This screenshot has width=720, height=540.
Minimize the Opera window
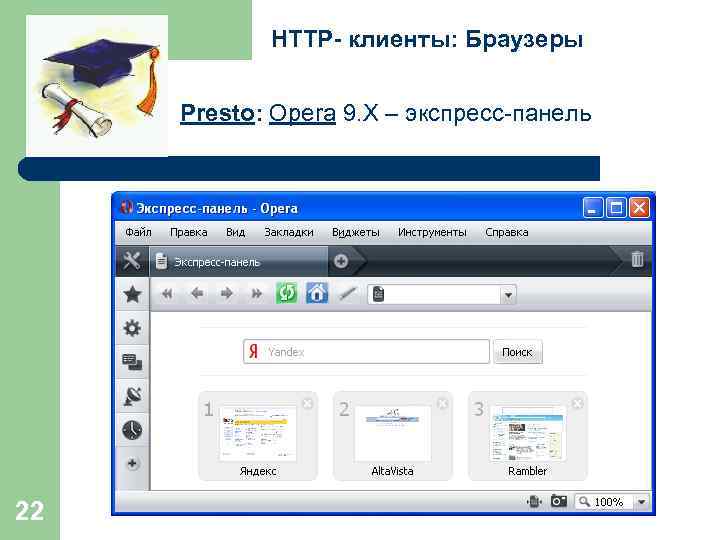pos(593,208)
